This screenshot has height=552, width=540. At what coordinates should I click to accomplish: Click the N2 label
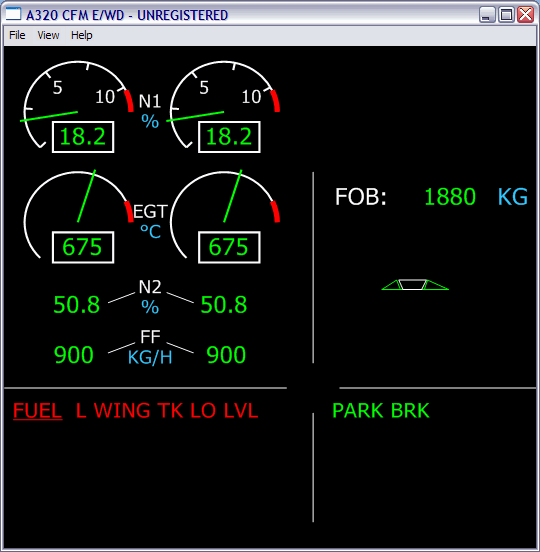pos(150,287)
